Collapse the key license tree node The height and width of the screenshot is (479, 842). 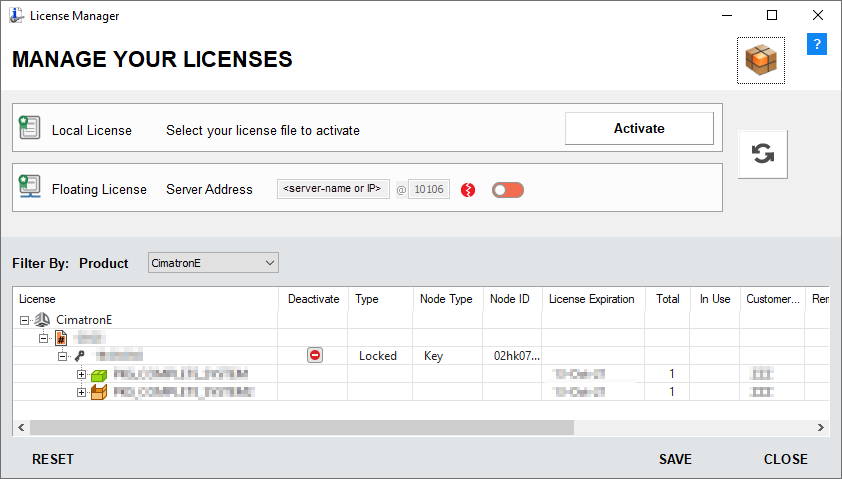(x=62, y=355)
